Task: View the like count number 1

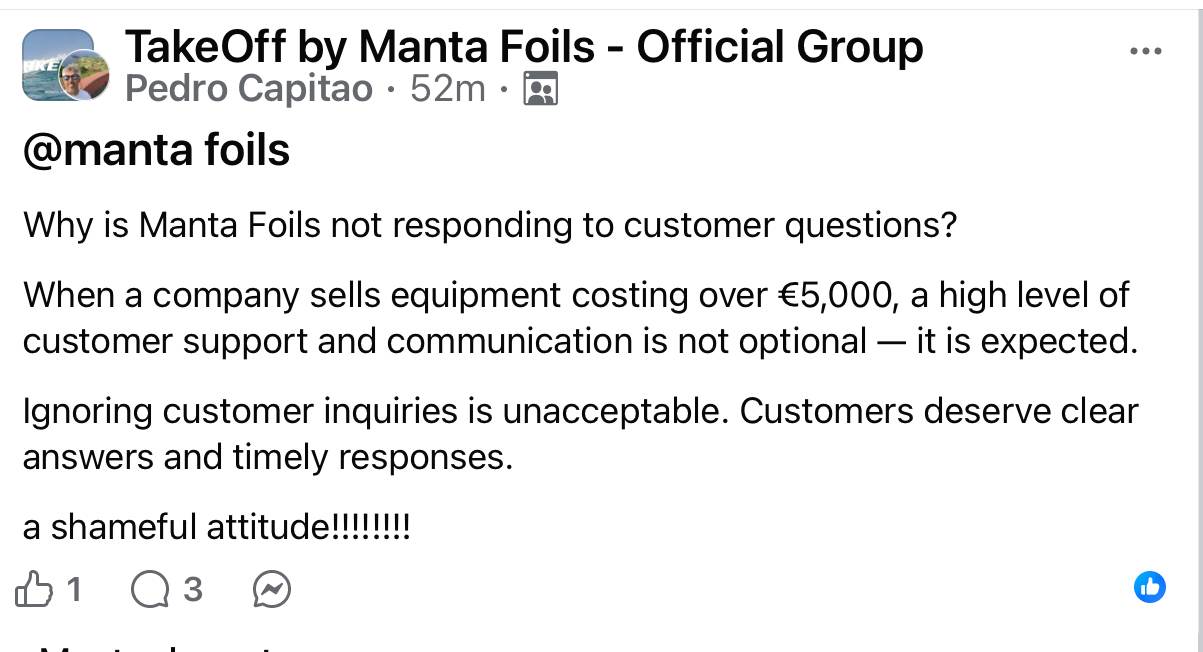Action: click(73, 590)
